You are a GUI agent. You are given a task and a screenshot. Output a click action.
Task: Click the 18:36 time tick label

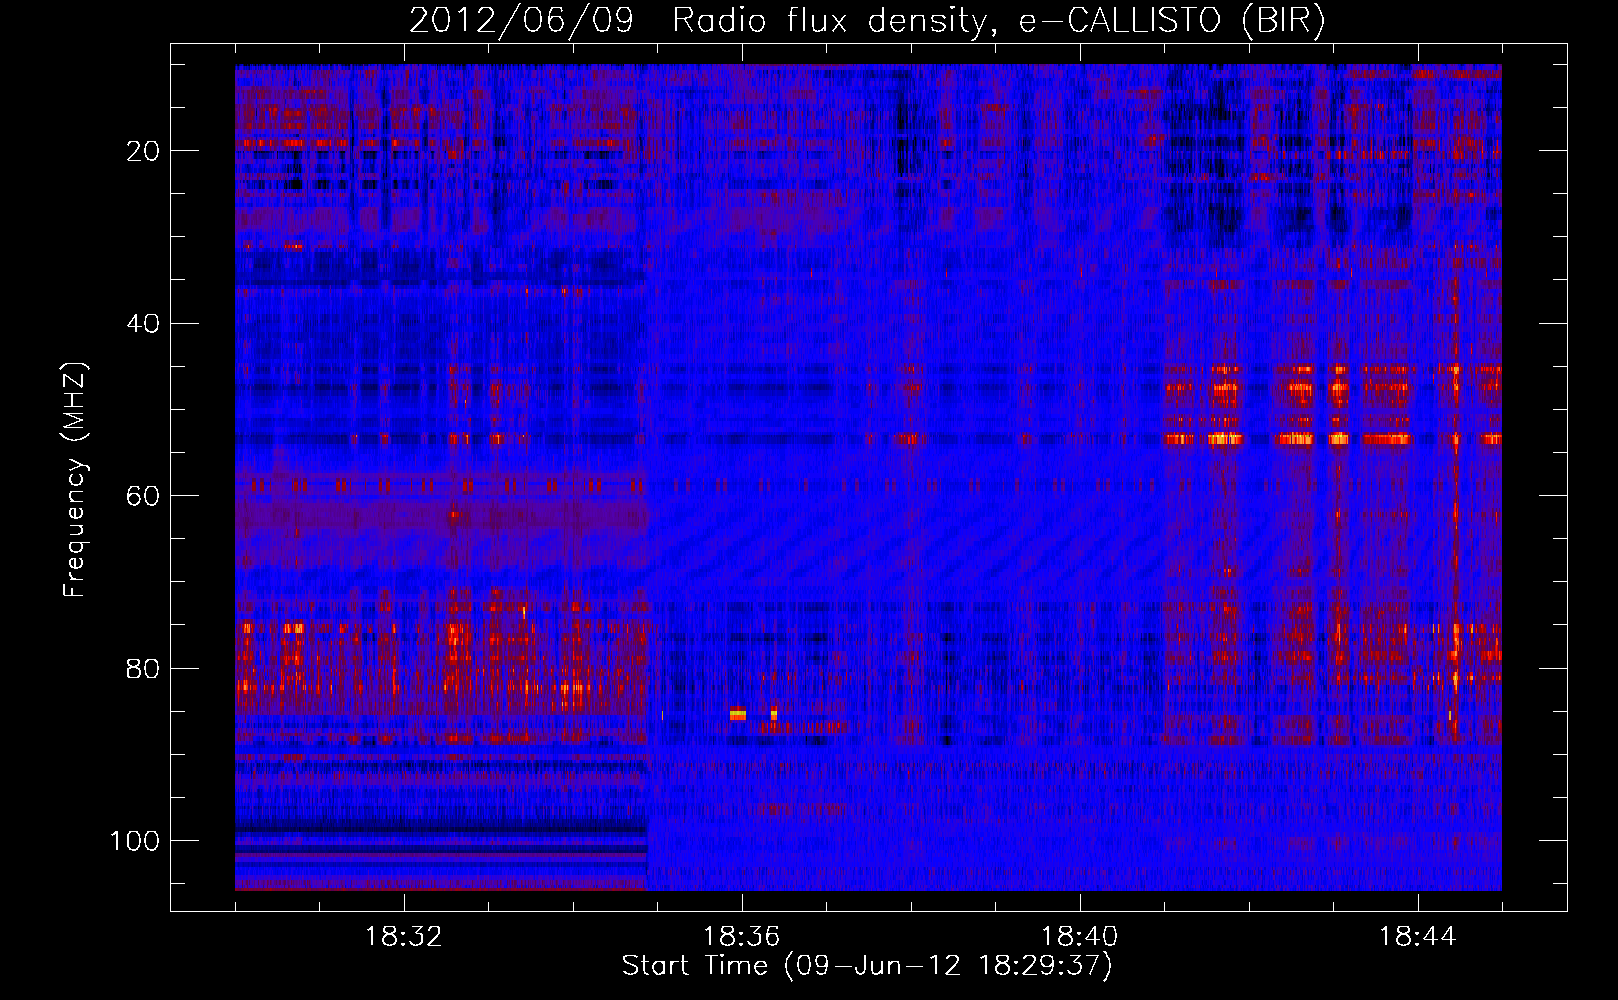point(742,937)
